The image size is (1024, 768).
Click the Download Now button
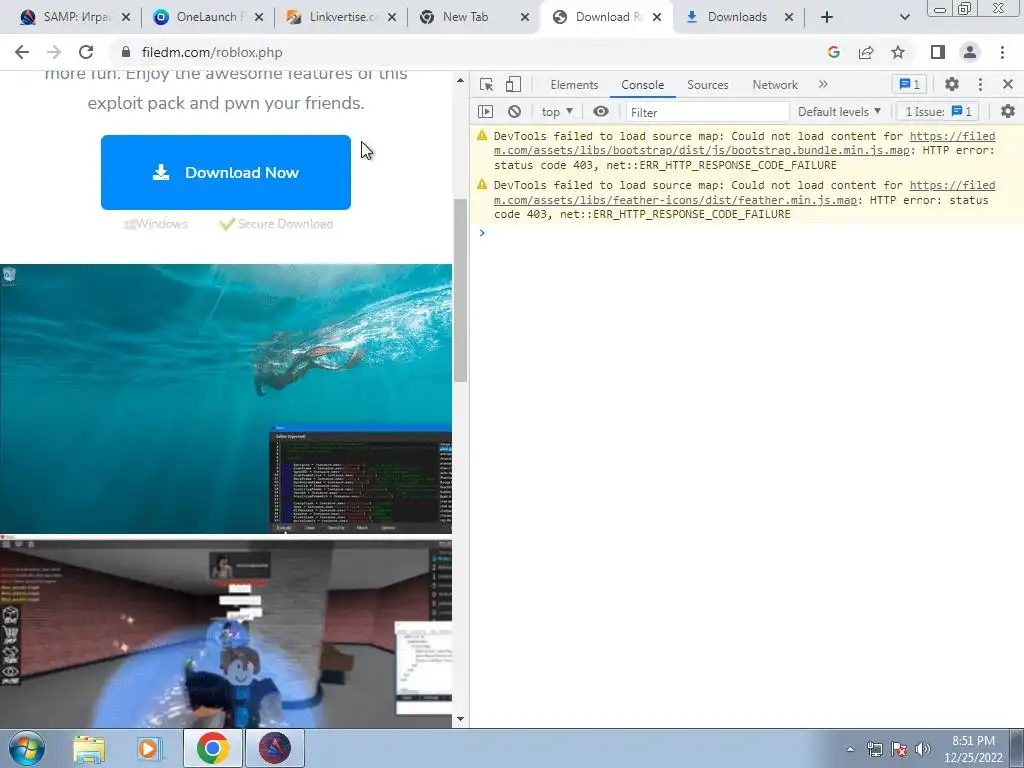(x=226, y=172)
